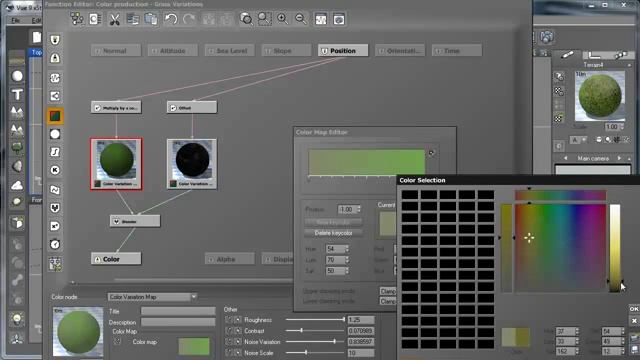Click the zoom-region magnifier with dashed box

point(264,19)
